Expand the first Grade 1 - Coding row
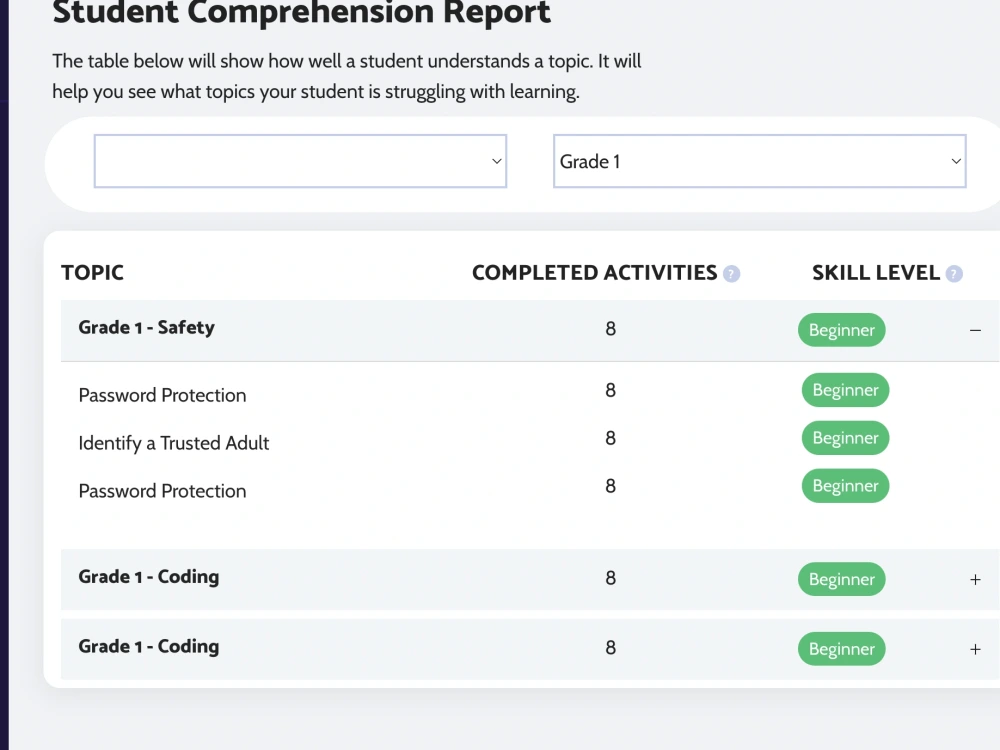The image size is (1000, 750). click(975, 580)
